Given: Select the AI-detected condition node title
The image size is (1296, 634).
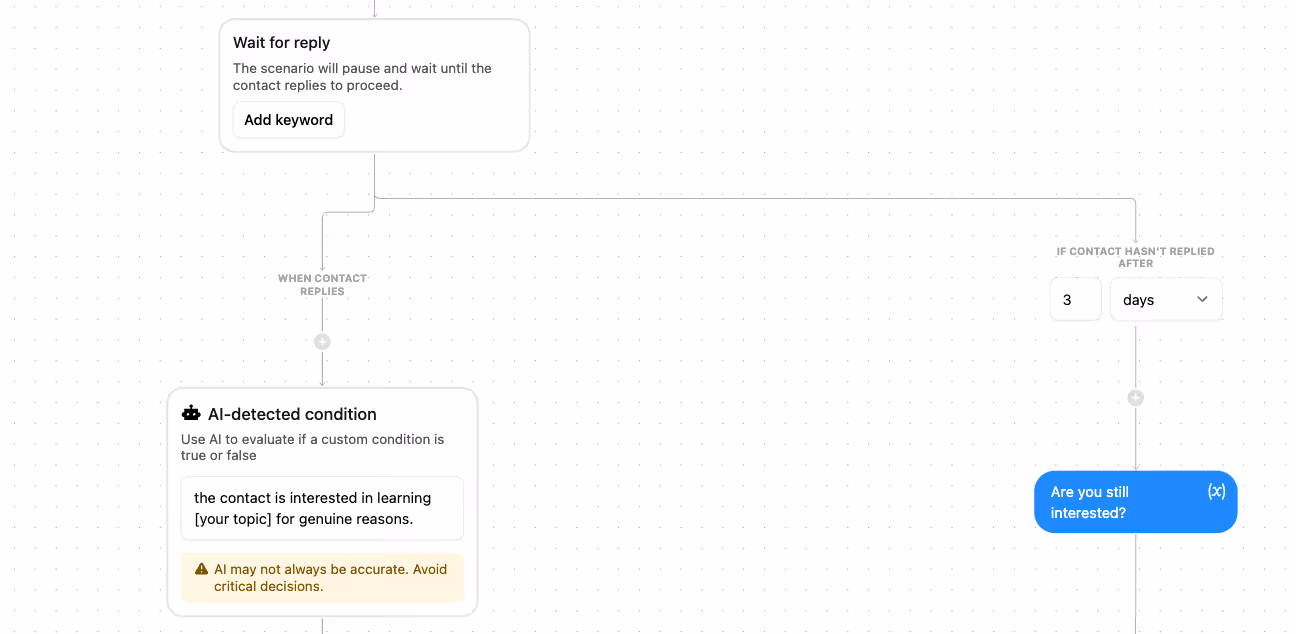Looking at the screenshot, I should tap(292, 414).
